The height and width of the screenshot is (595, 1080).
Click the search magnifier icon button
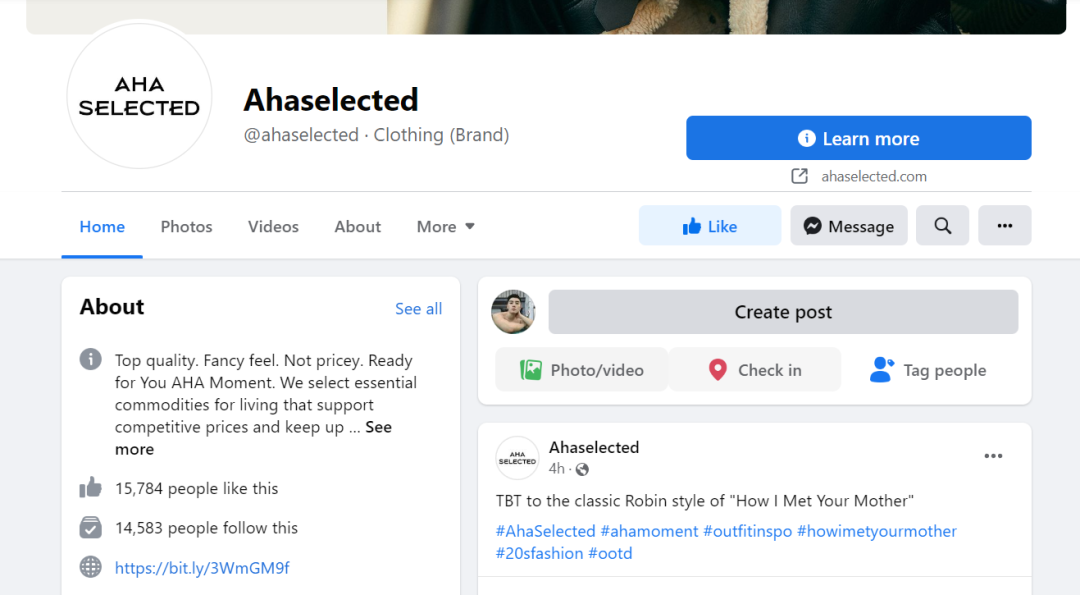tap(942, 226)
